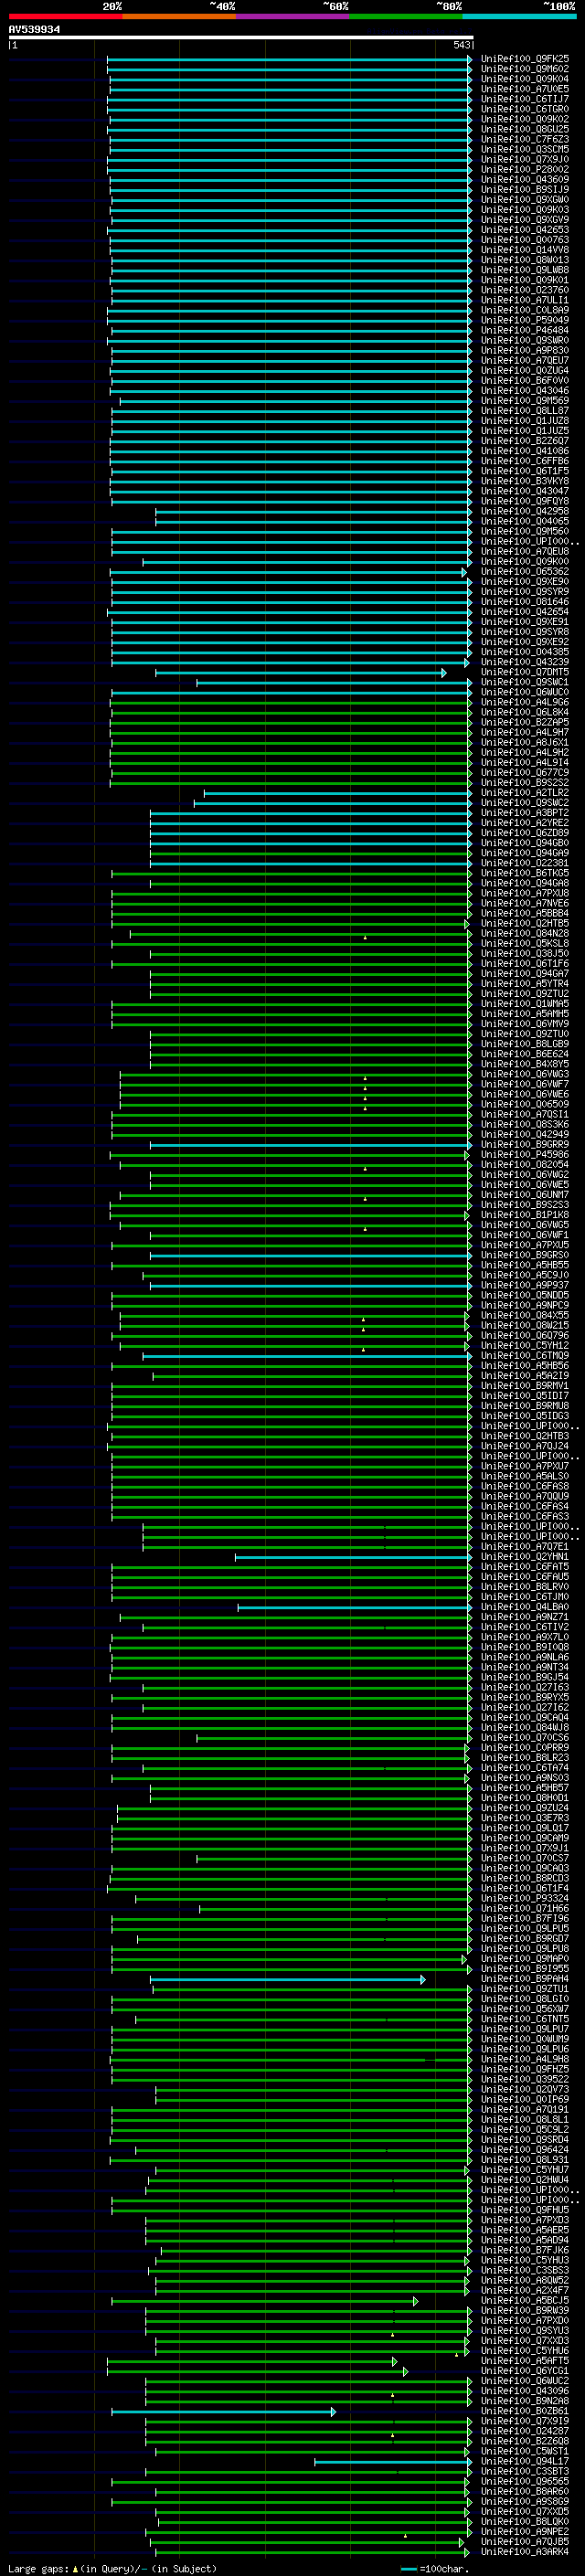Click the UniRef100_Q65362 label
The width and height of the screenshot is (585, 2576).
click(525, 572)
